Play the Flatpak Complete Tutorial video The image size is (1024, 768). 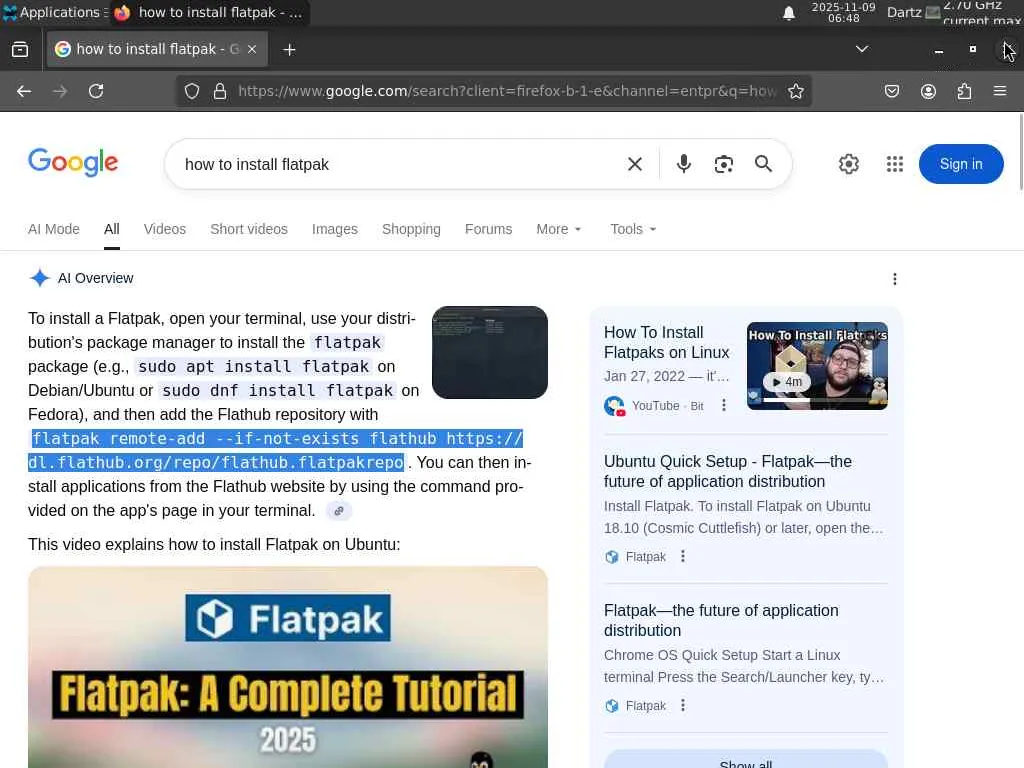(288, 667)
